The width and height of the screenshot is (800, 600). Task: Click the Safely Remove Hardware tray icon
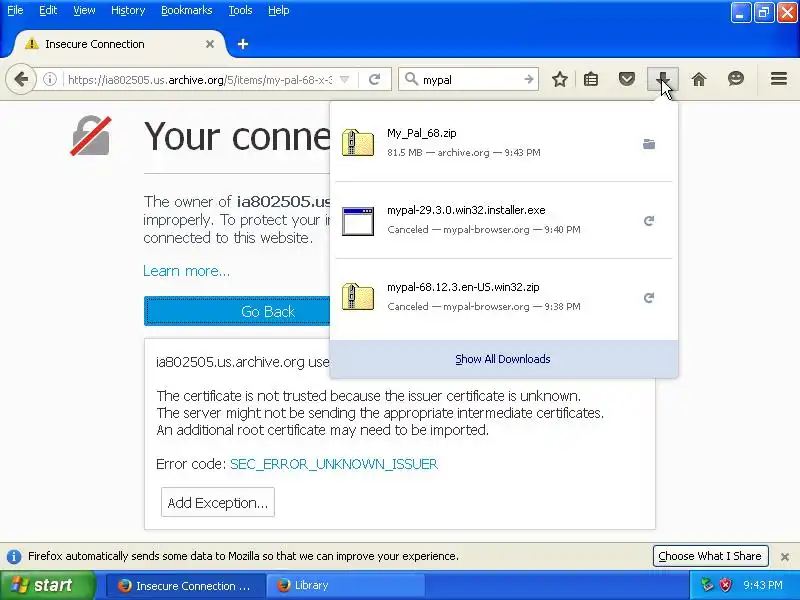pos(707,585)
